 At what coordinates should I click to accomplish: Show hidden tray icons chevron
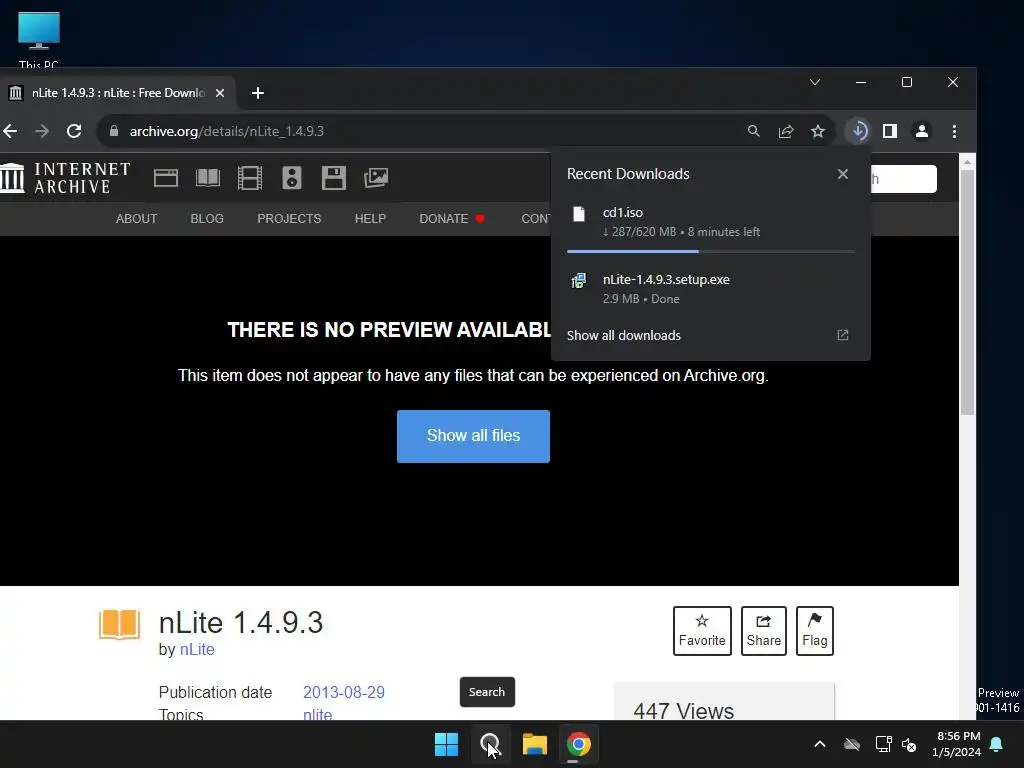(820, 744)
